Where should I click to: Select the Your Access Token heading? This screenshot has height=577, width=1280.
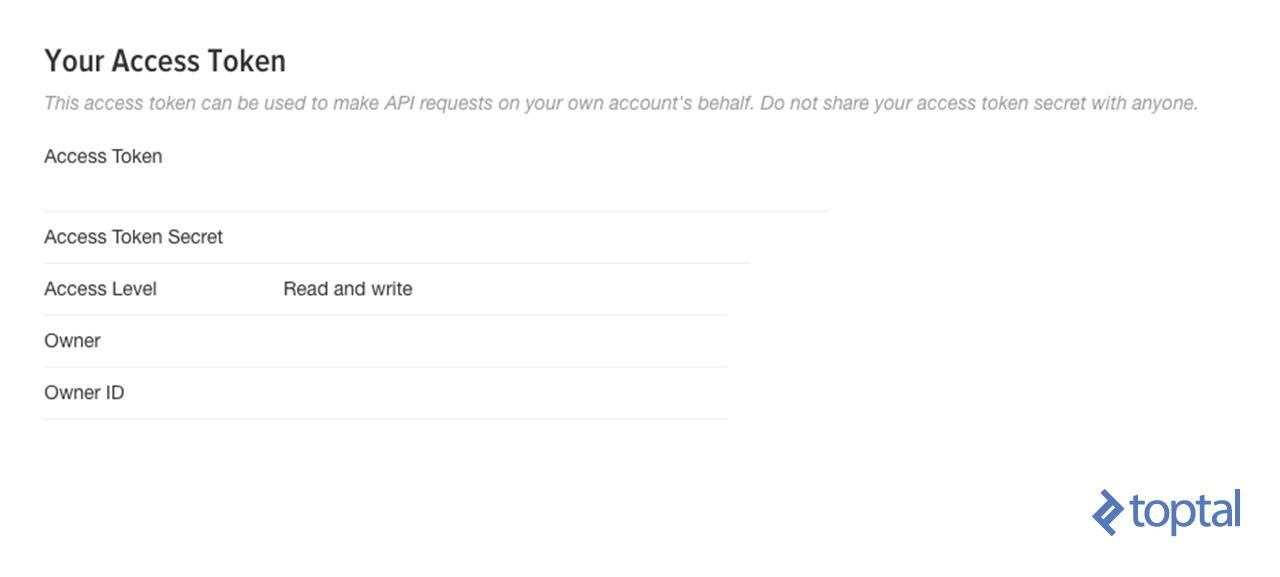pyautogui.click(x=165, y=61)
